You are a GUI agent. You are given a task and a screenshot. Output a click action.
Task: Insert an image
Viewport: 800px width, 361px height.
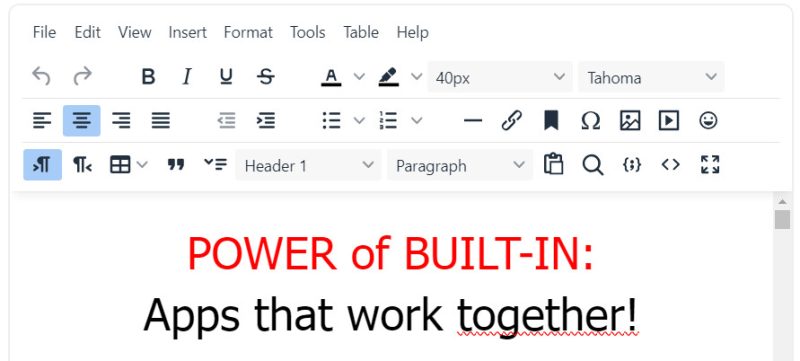(x=630, y=120)
